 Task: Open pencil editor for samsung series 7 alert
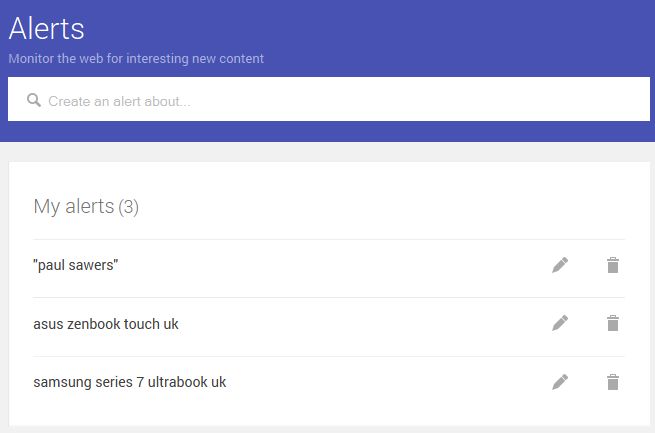click(x=560, y=382)
